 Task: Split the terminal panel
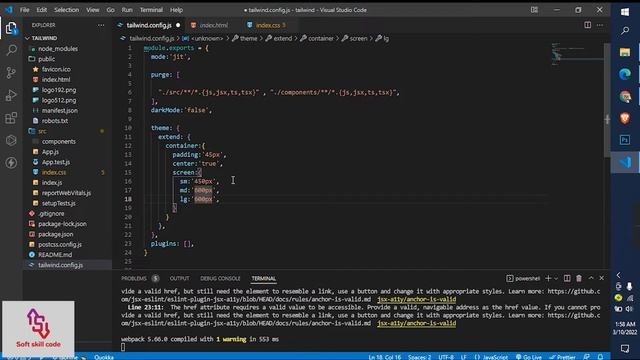[567, 278]
